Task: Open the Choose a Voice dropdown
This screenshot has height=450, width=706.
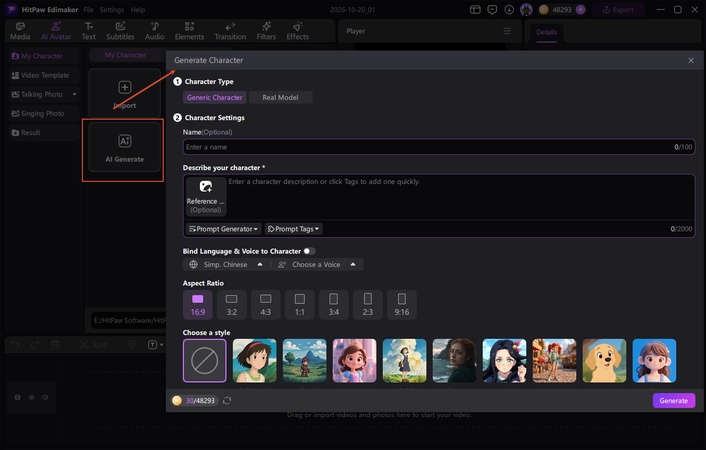Action: pyautogui.click(x=317, y=264)
